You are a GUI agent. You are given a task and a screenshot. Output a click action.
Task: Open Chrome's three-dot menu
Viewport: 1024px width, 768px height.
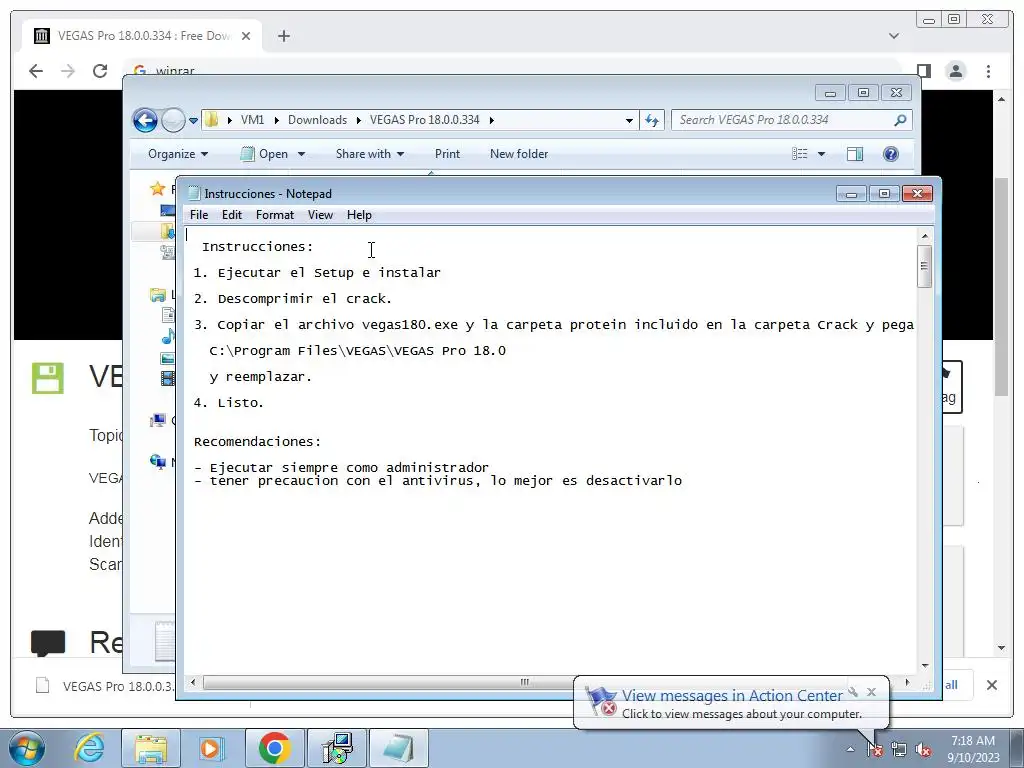(988, 71)
